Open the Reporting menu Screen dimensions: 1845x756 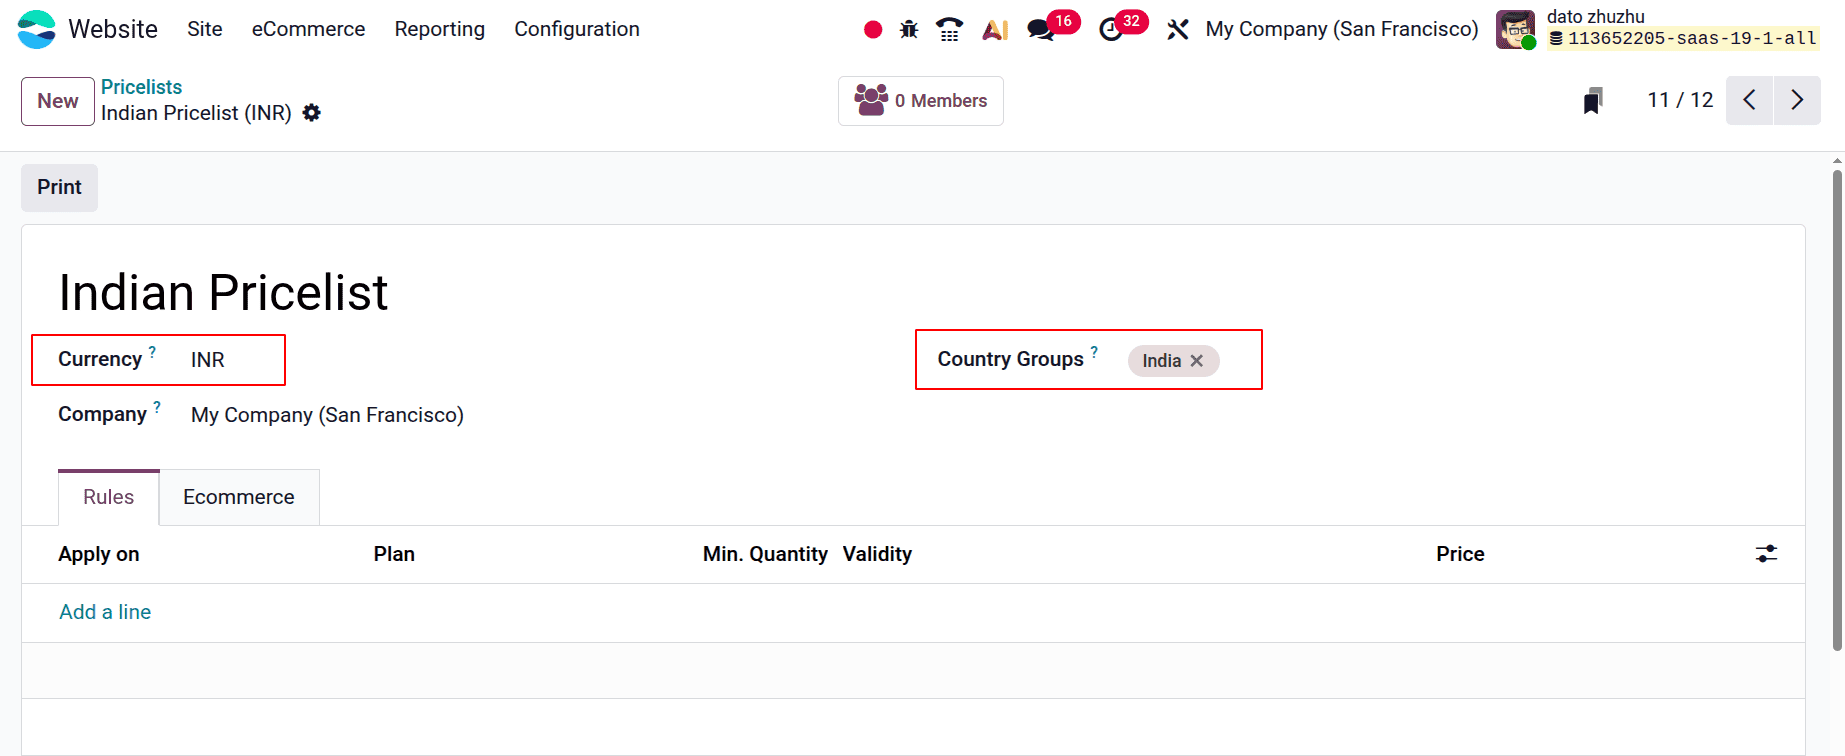click(440, 29)
